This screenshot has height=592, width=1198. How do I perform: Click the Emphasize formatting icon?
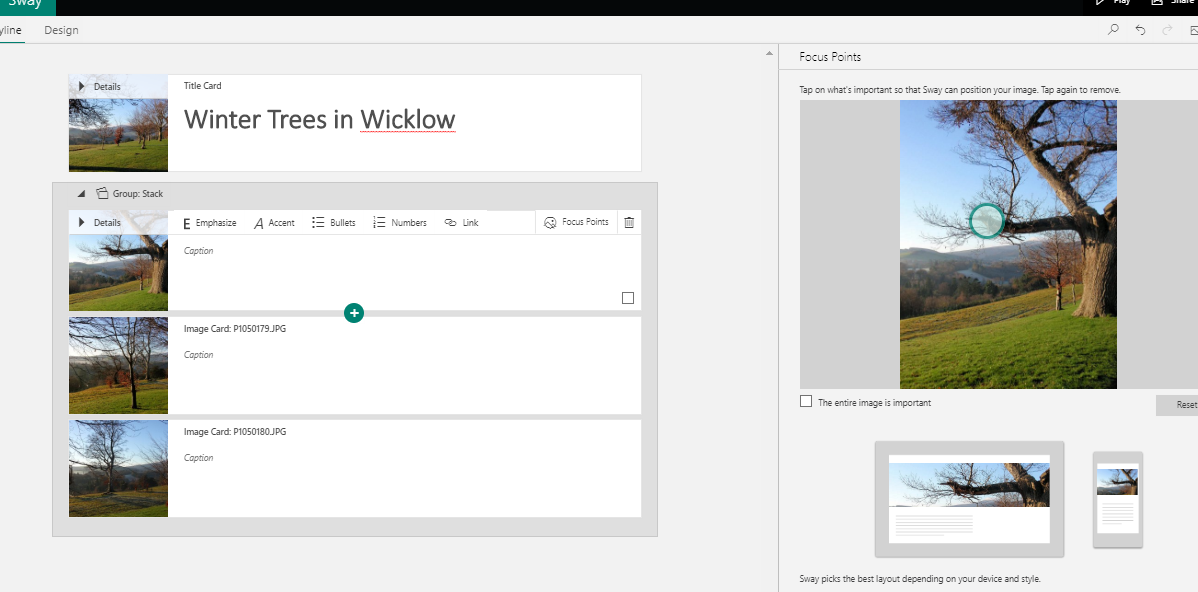coord(187,223)
